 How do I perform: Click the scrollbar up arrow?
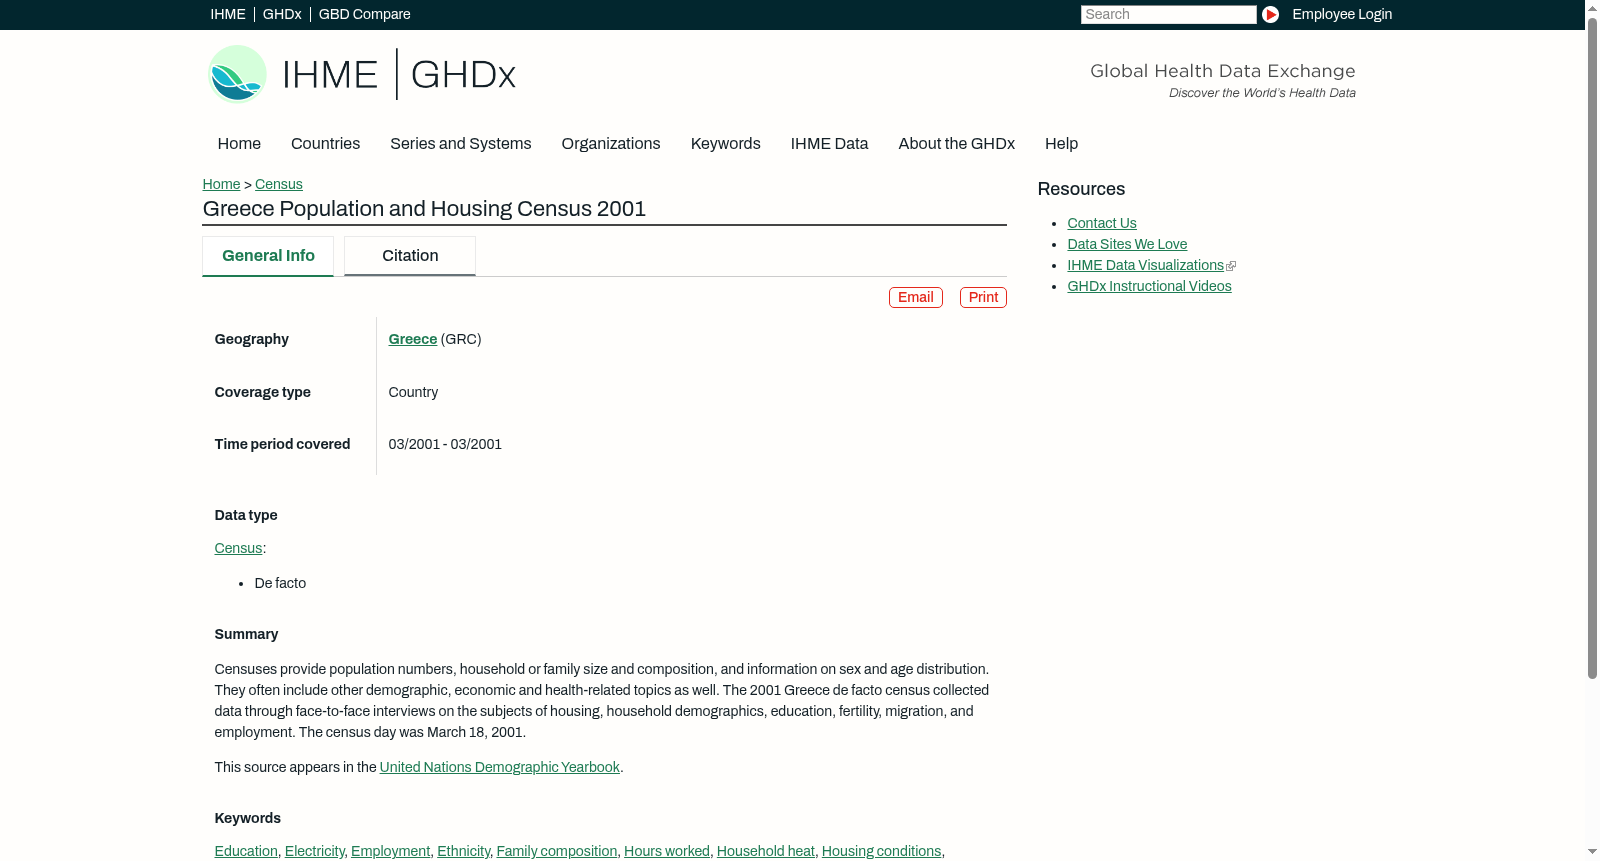(1592, 7)
